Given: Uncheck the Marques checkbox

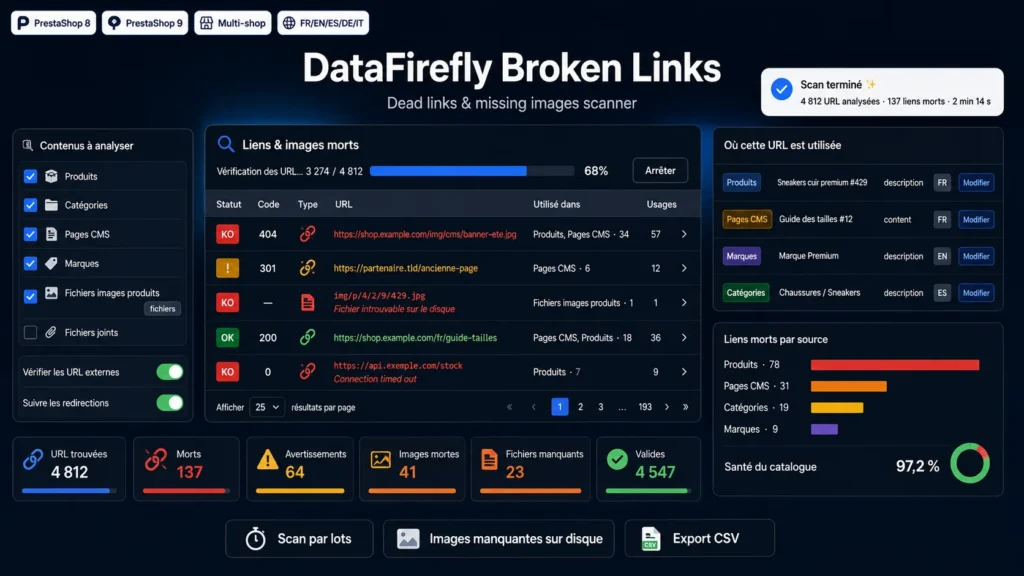Looking at the screenshot, I should click(x=30, y=263).
